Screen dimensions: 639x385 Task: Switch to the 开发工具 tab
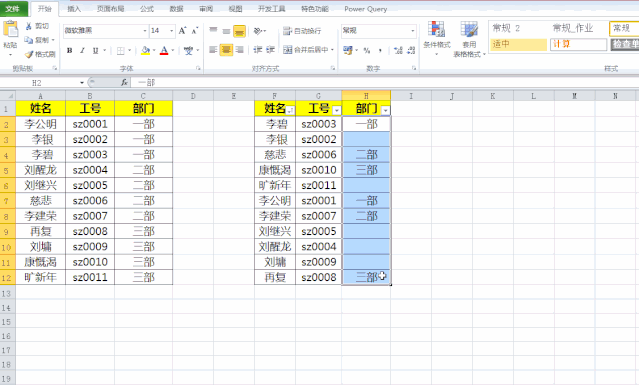tap(271, 9)
